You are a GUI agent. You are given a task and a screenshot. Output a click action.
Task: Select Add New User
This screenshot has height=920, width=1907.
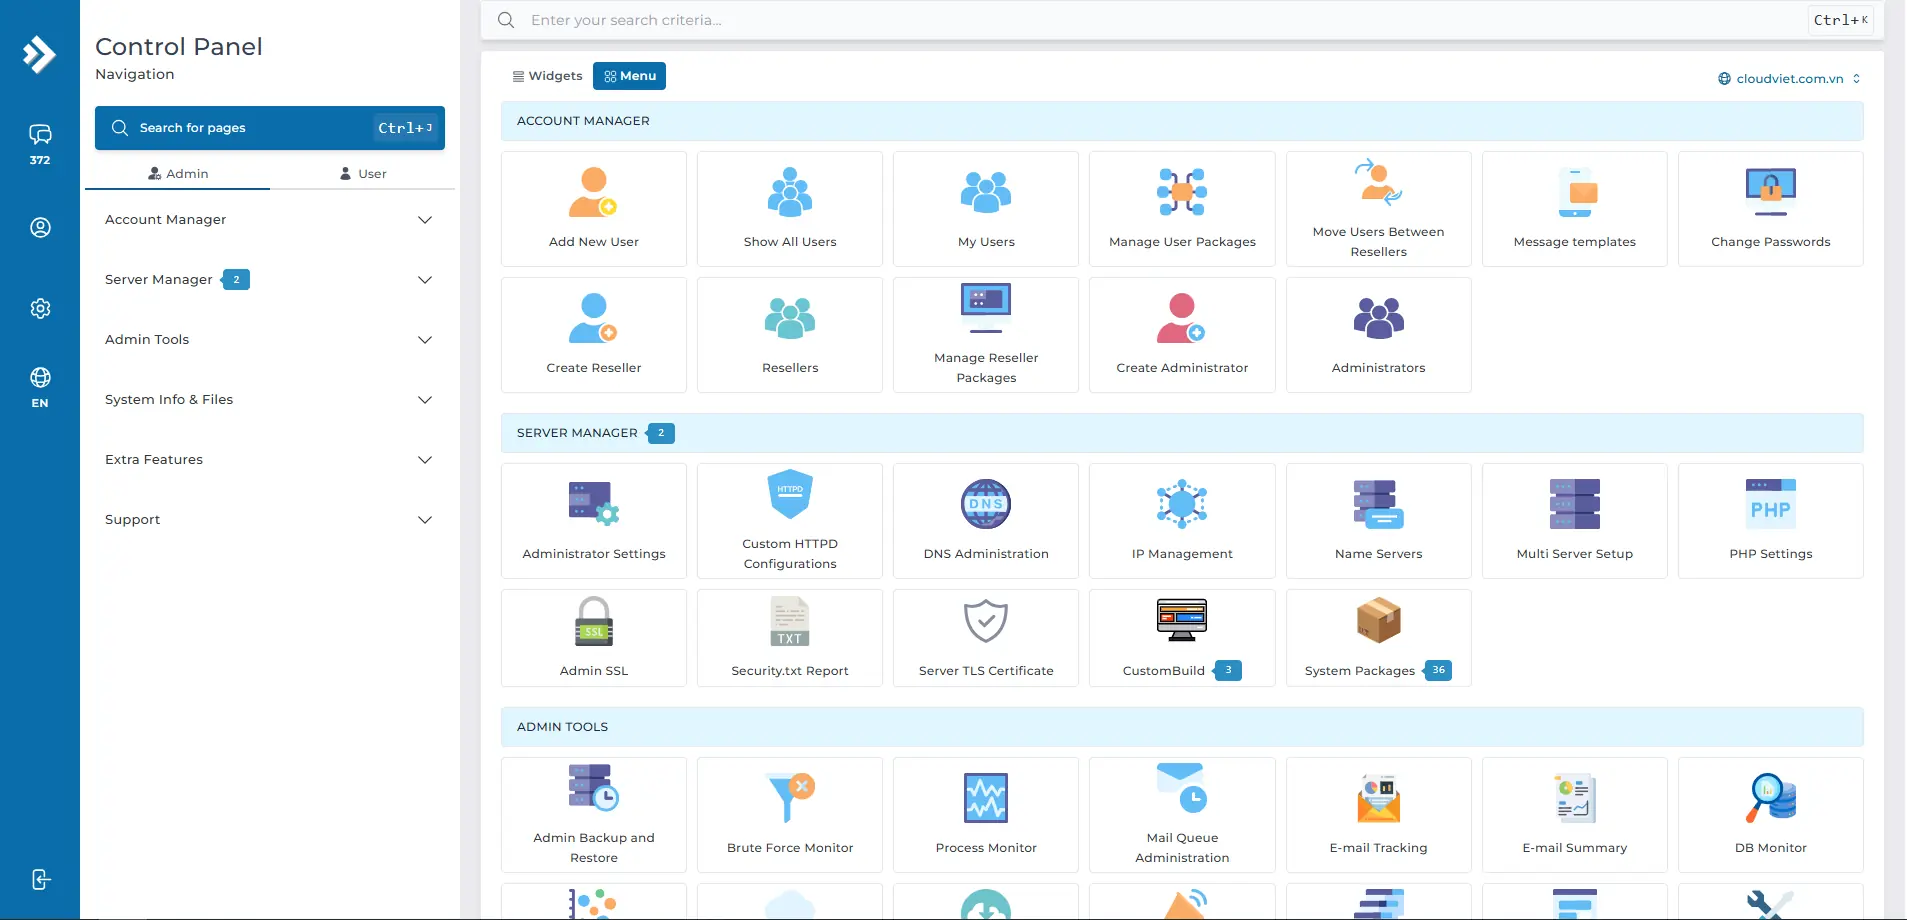pos(593,208)
